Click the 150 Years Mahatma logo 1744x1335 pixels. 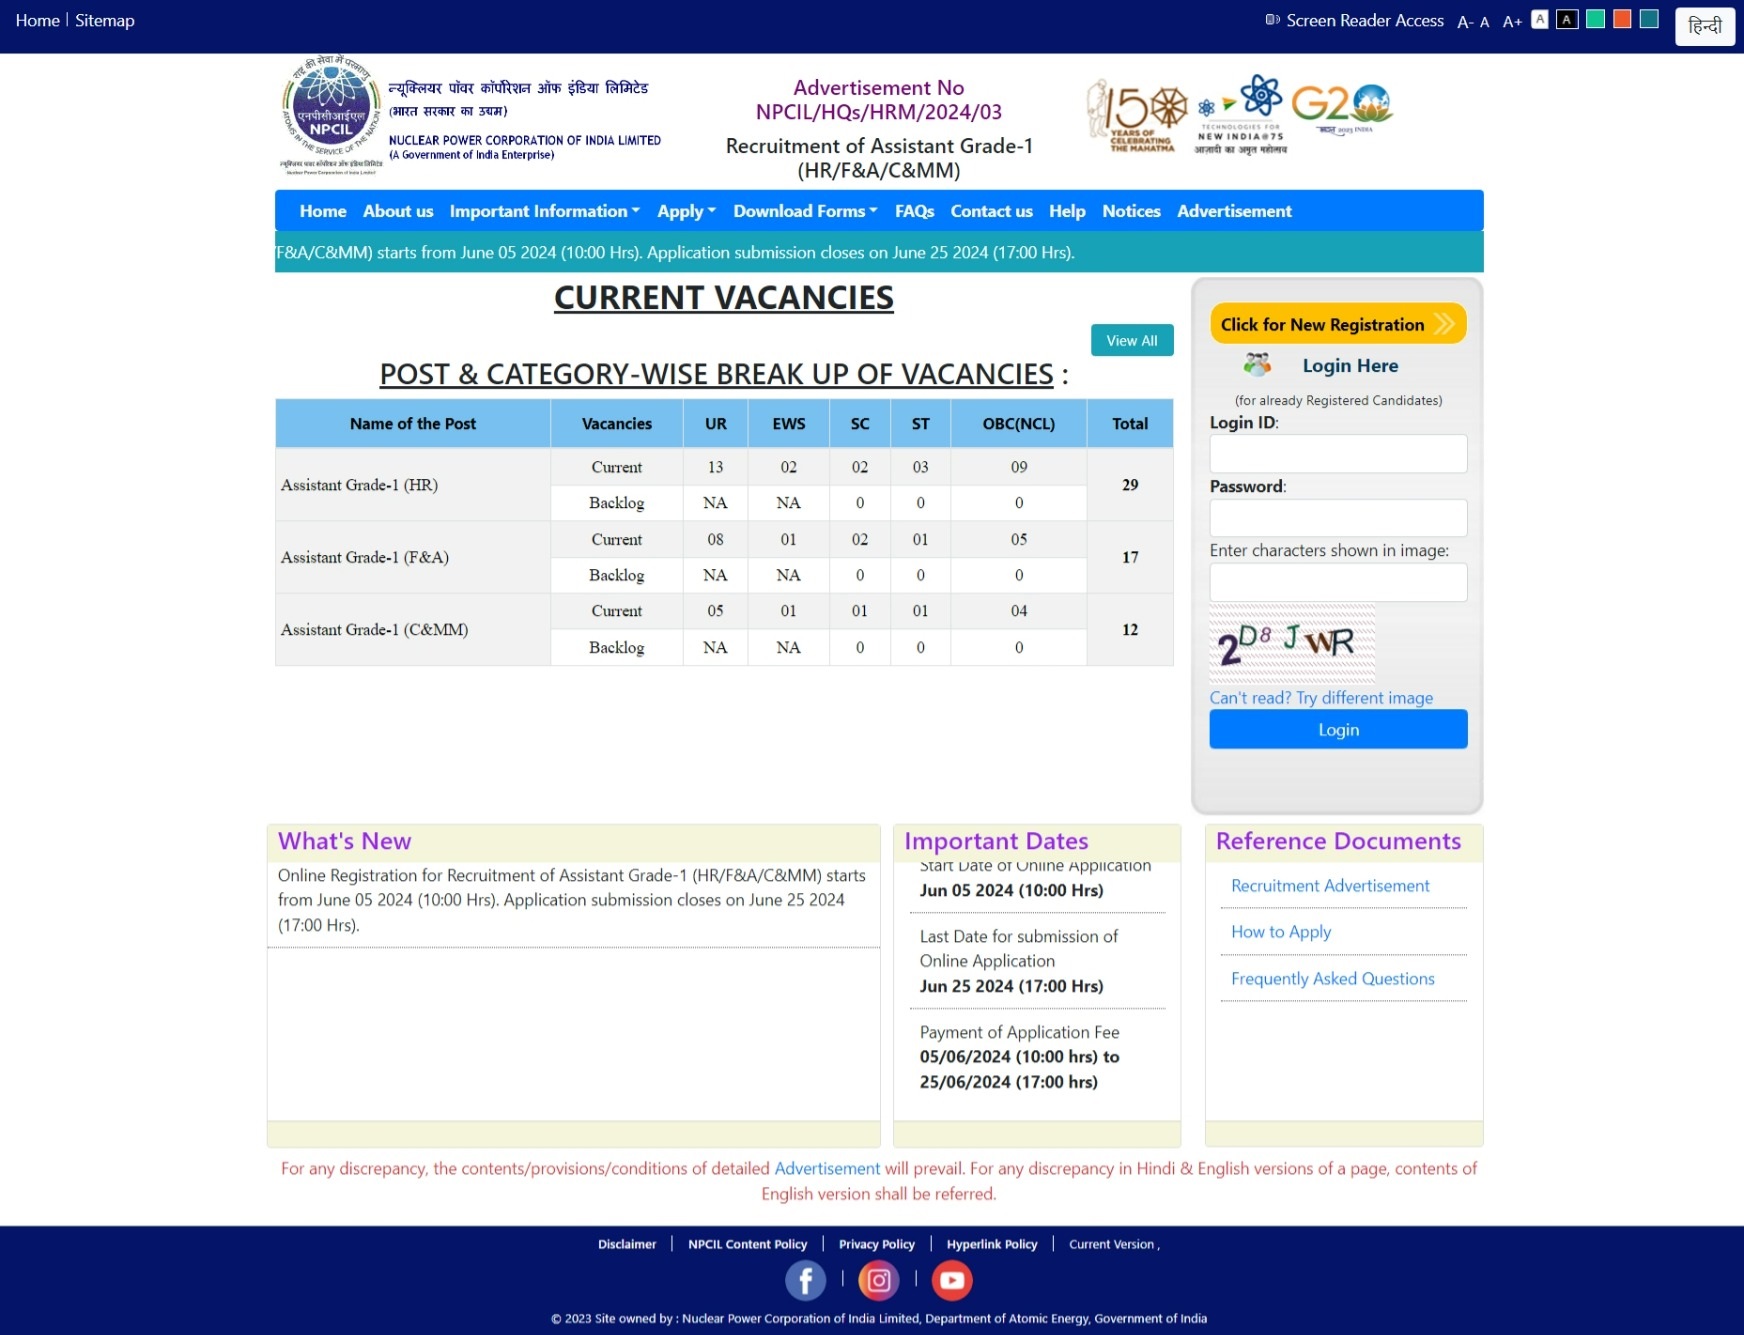tap(1137, 115)
